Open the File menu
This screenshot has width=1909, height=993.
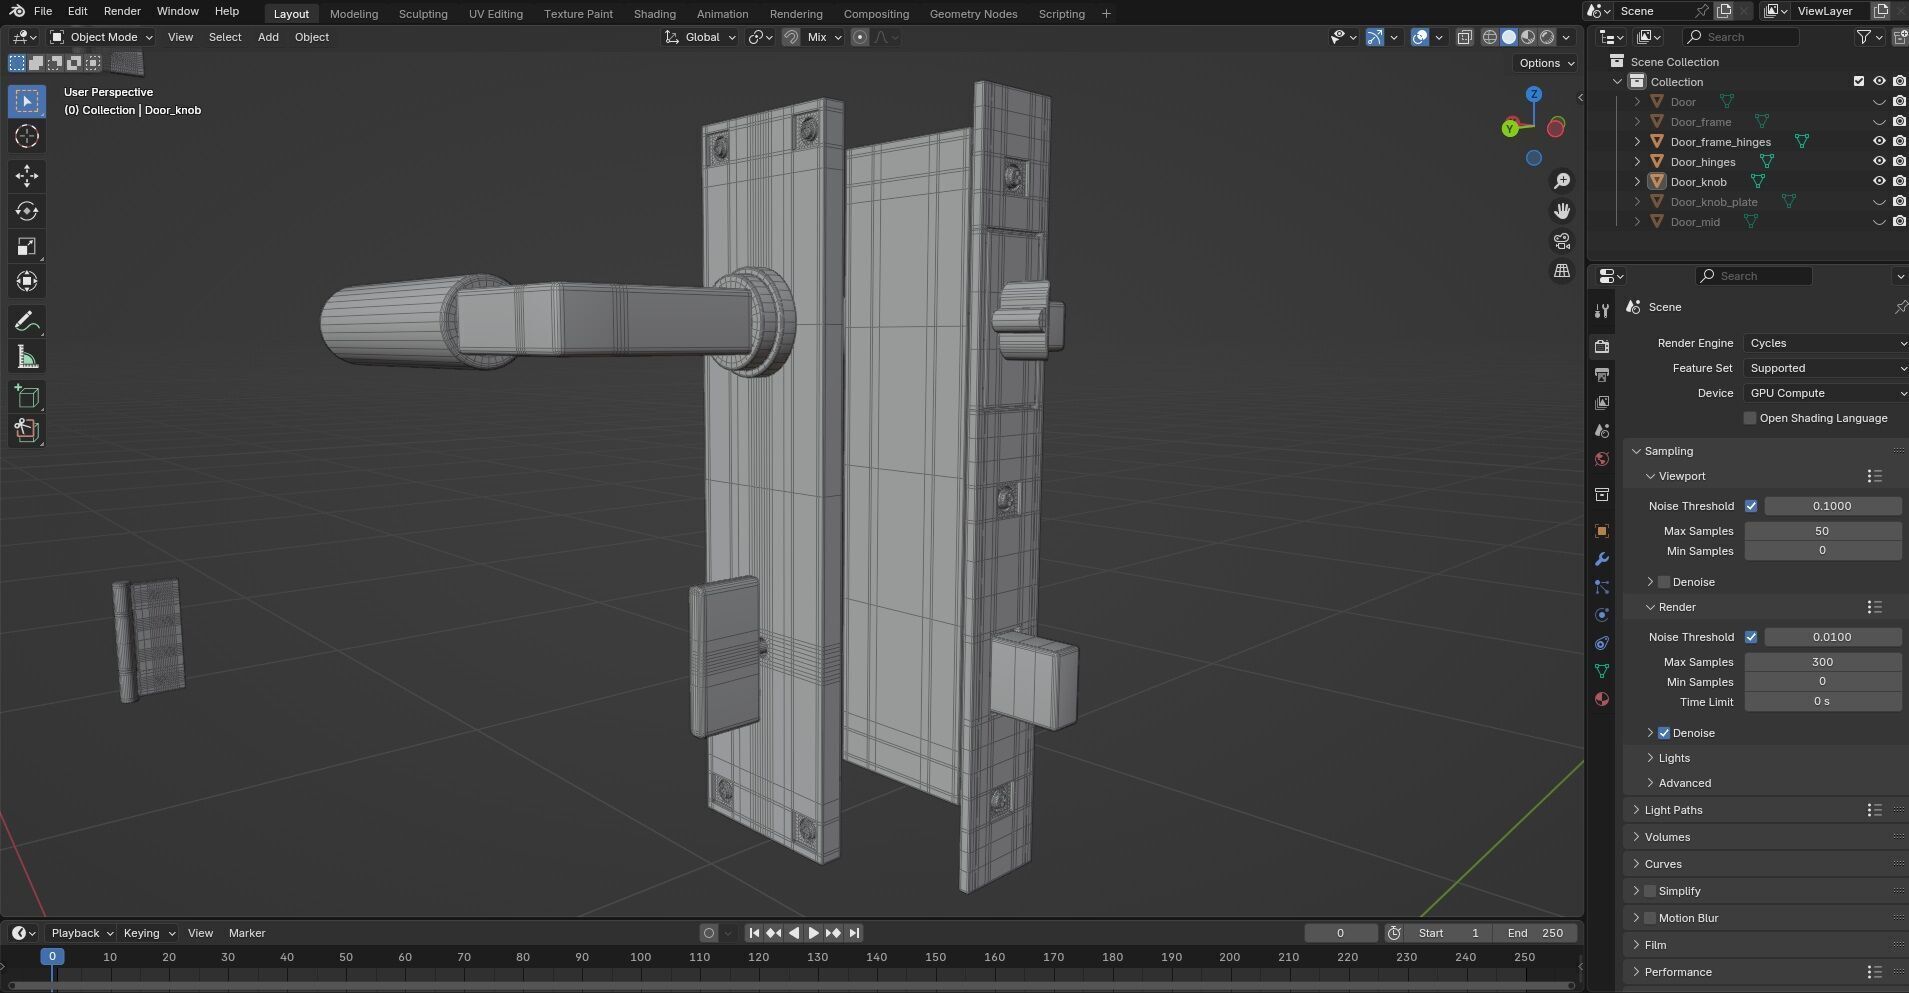pyautogui.click(x=43, y=11)
